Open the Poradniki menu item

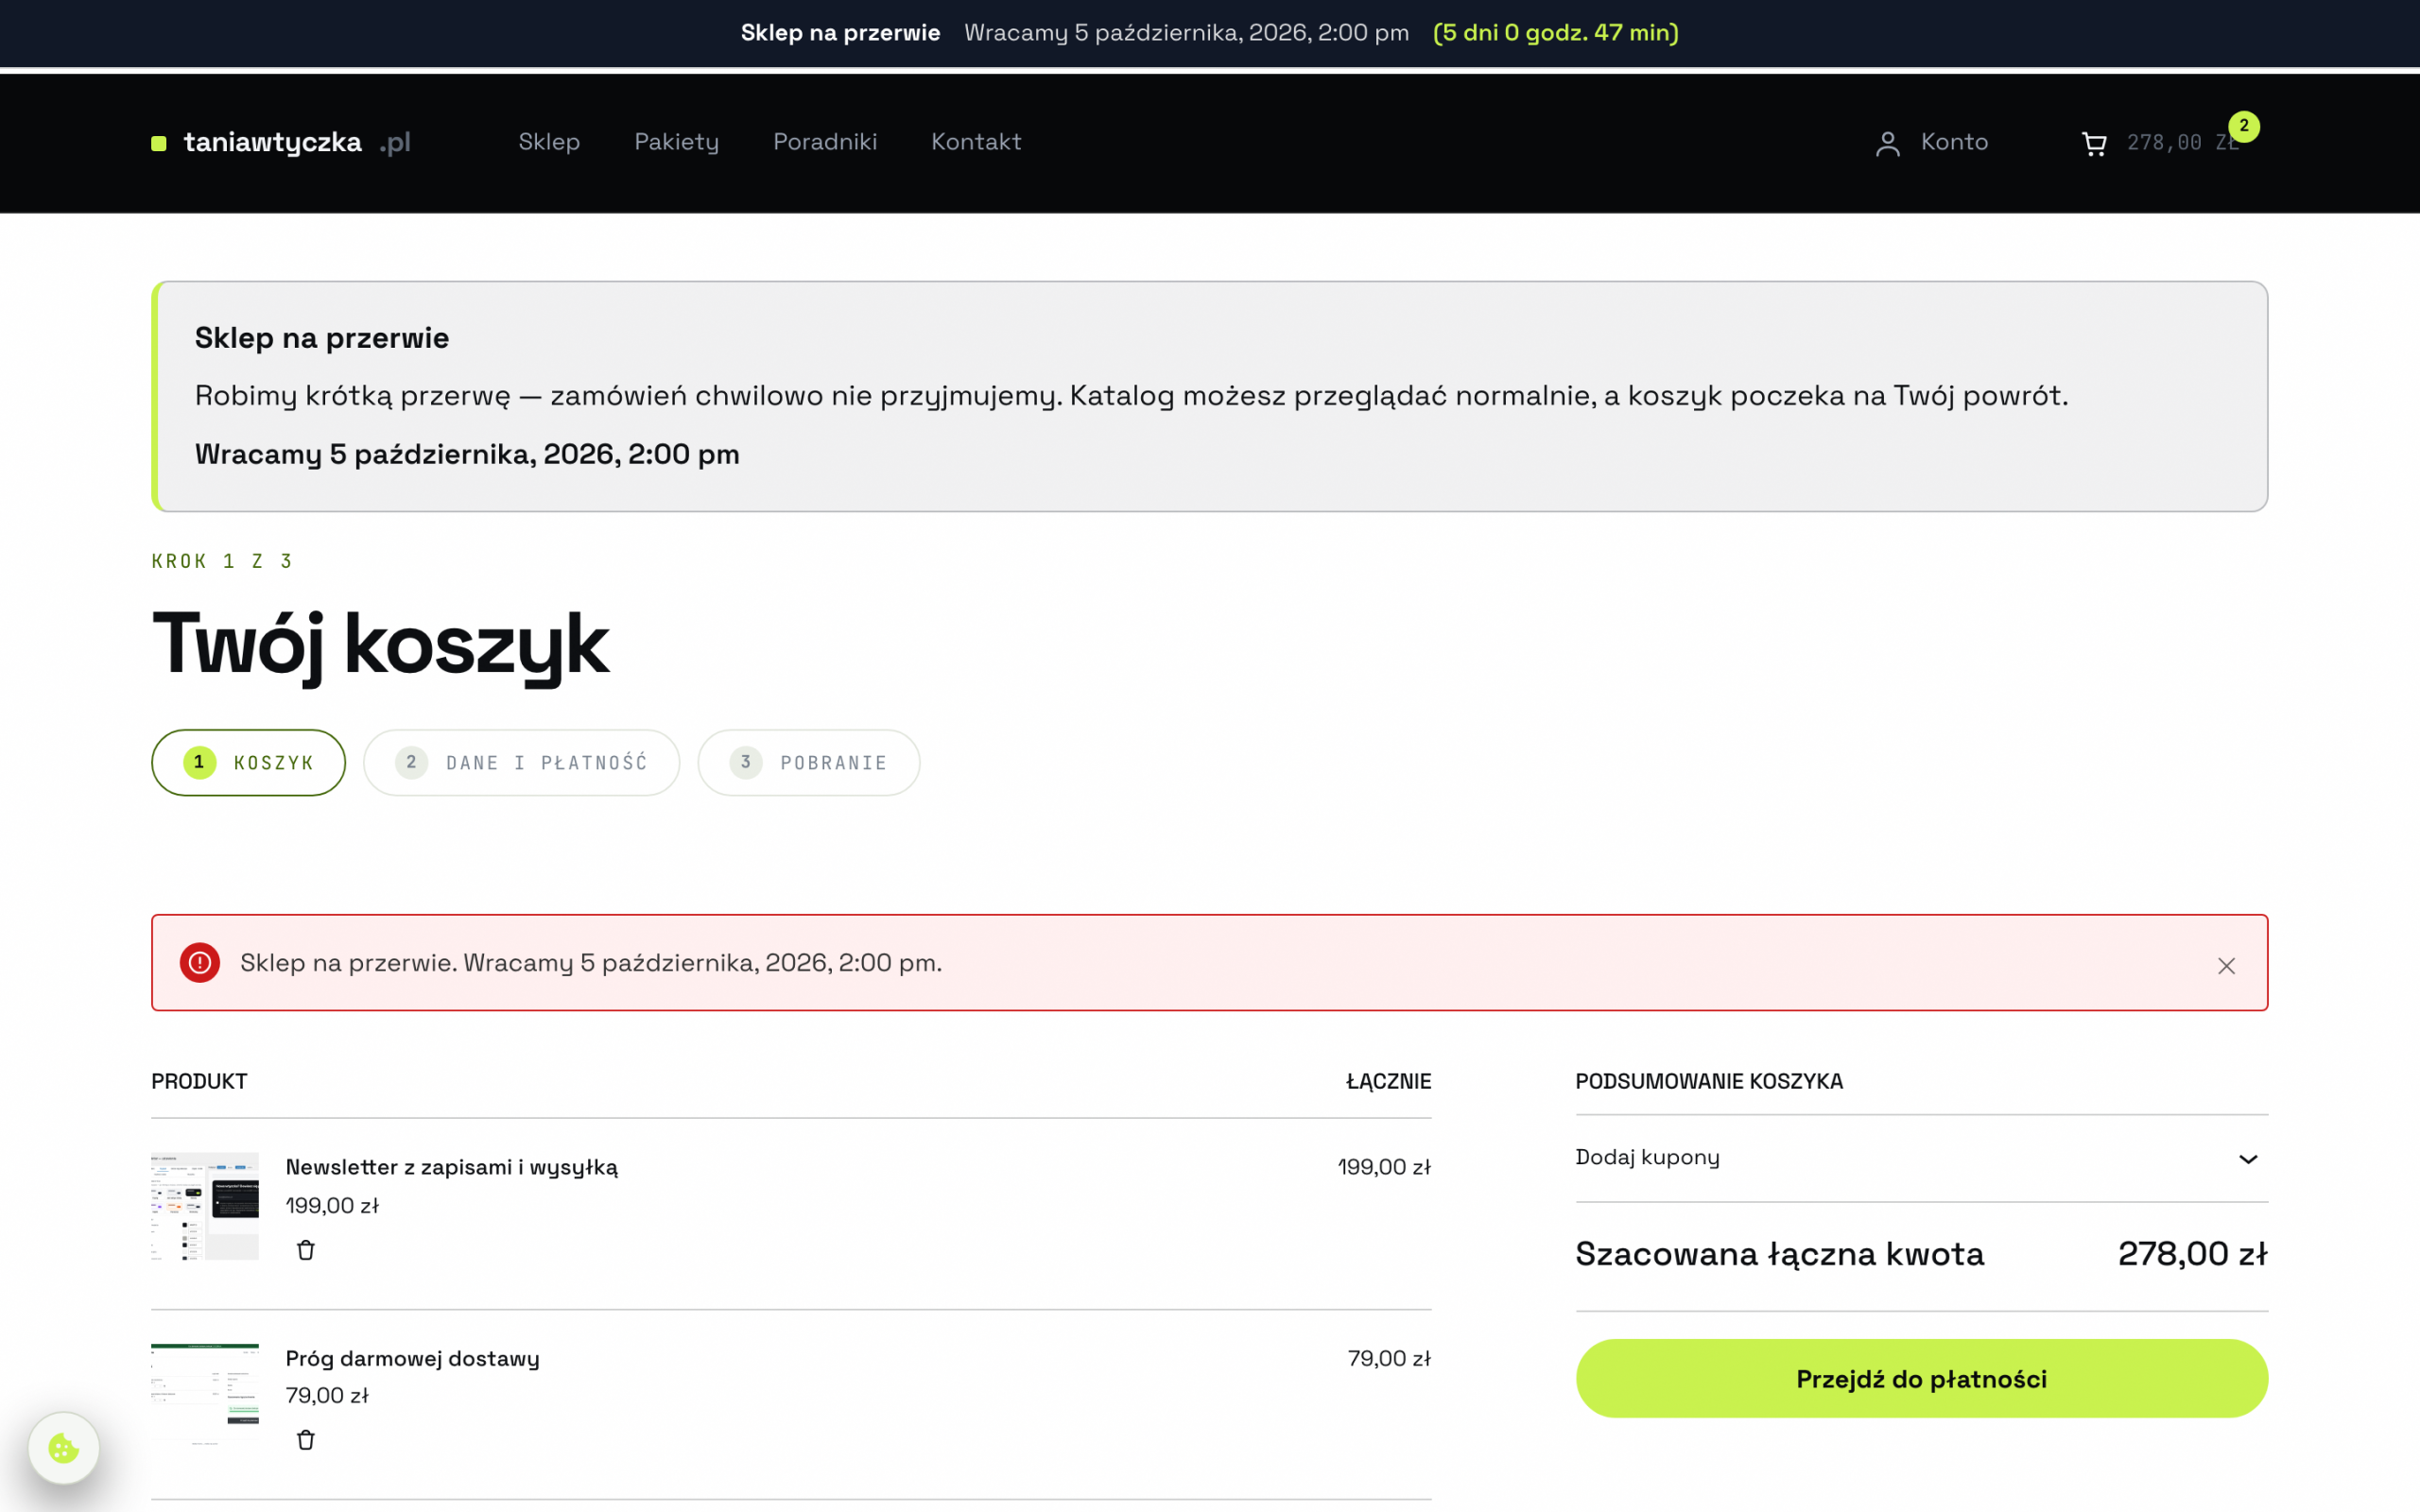(825, 142)
